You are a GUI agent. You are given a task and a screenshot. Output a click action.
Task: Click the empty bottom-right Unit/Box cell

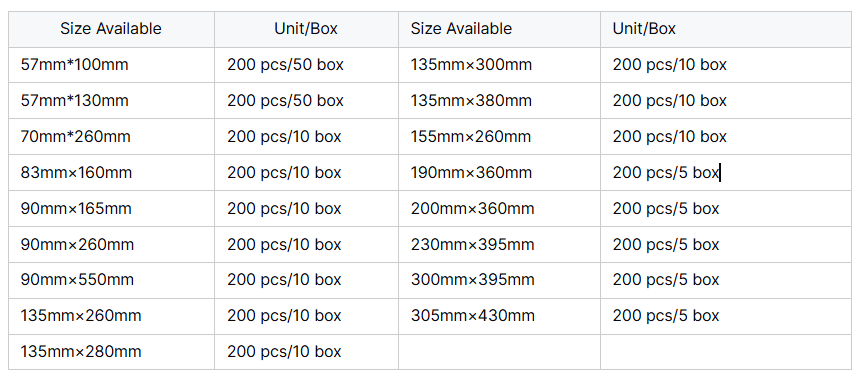pyautogui.click(x=725, y=352)
